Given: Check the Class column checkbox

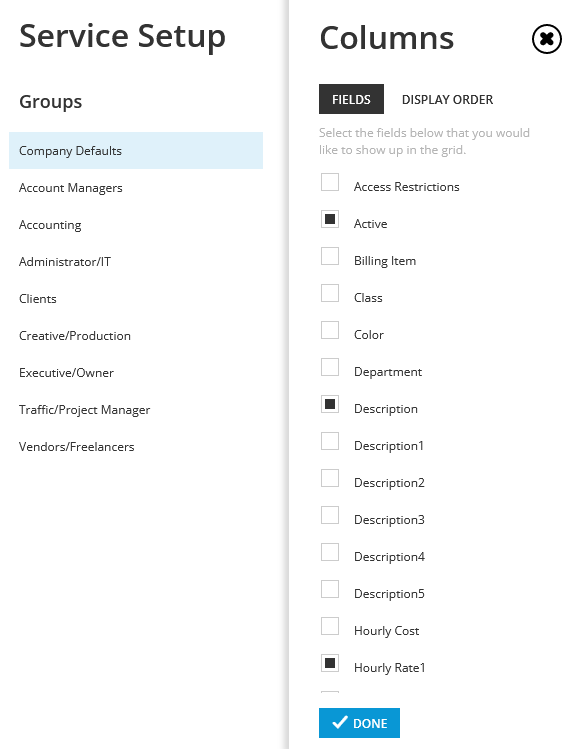Looking at the screenshot, I should tap(330, 293).
